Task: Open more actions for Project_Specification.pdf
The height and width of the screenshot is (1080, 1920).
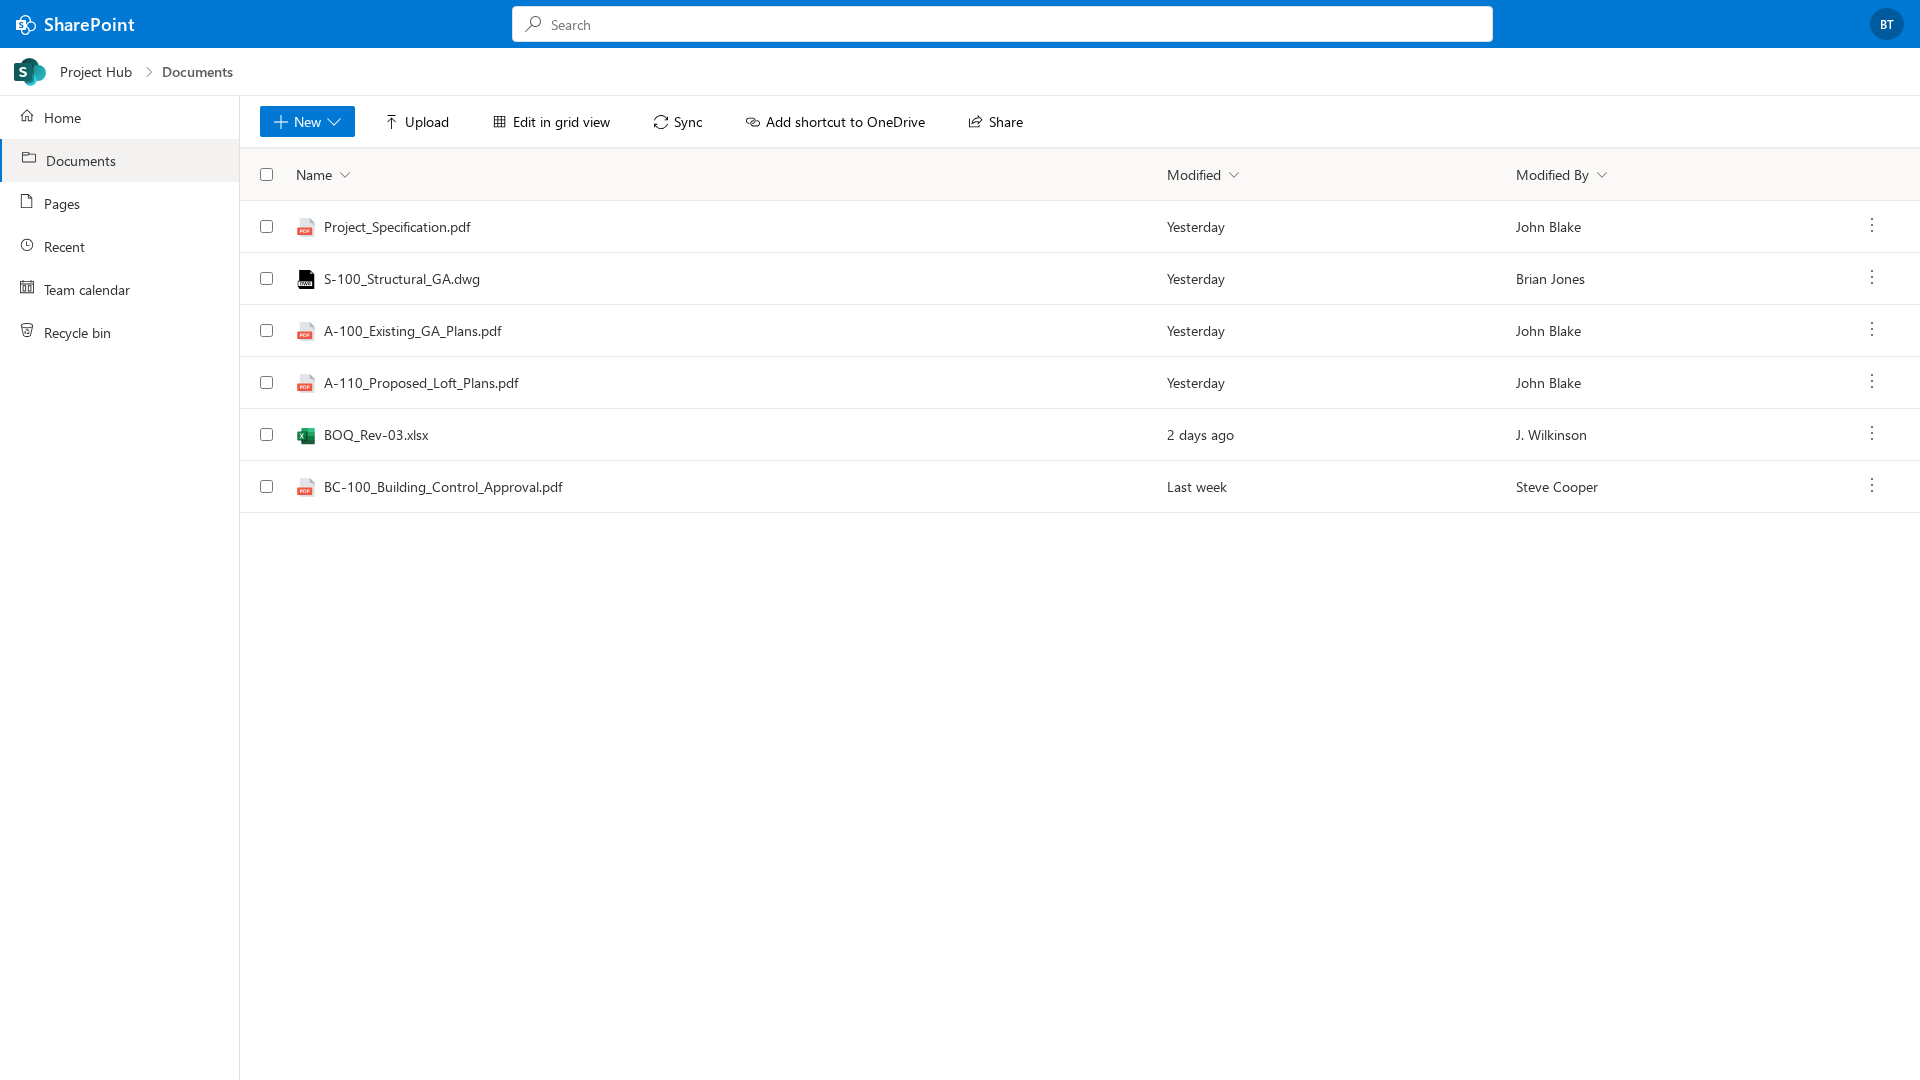Action: pyautogui.click(x=1872, y=226)
